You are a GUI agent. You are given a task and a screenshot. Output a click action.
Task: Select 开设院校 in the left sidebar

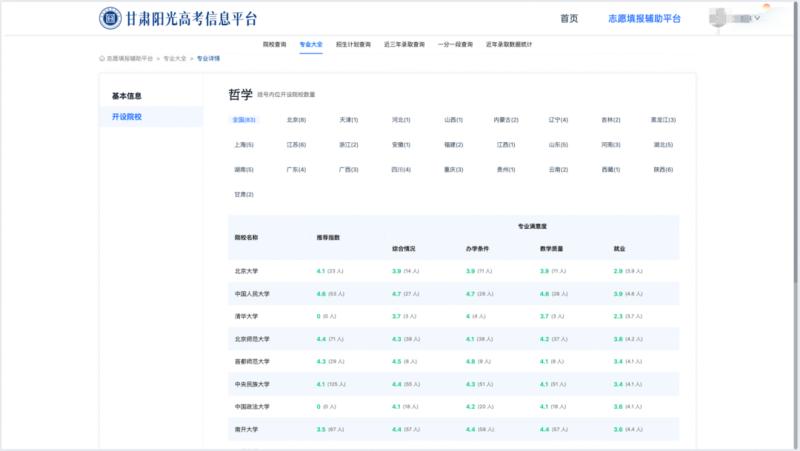click(126, 117)
